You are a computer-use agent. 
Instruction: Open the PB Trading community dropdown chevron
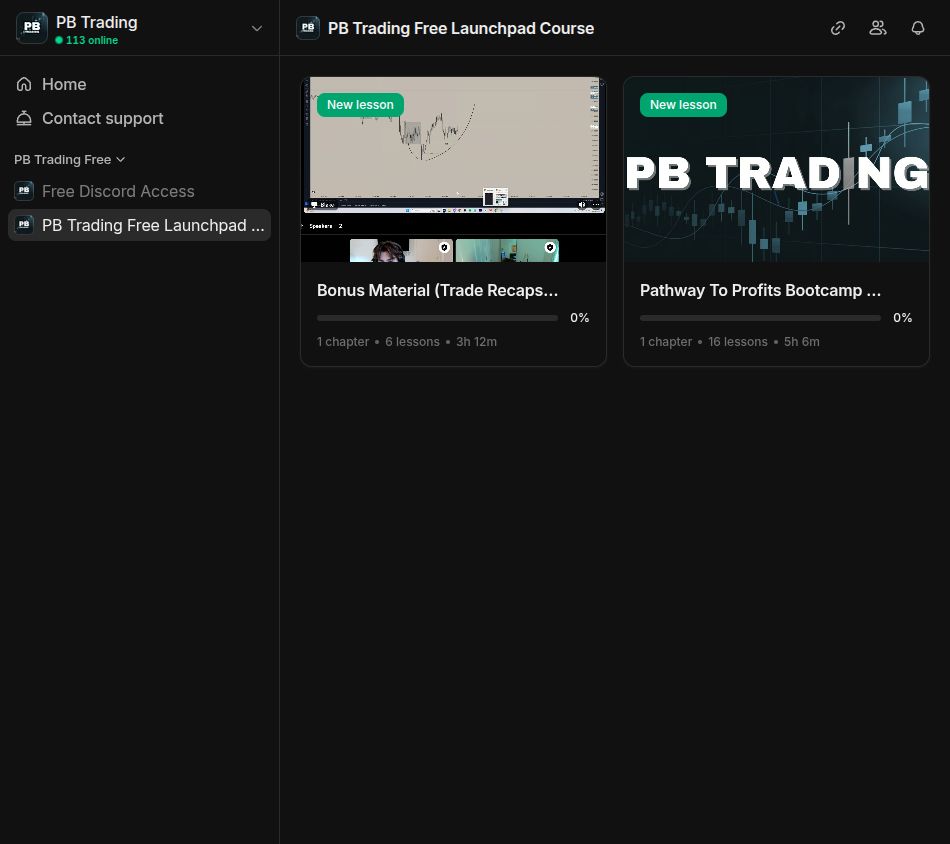[257, 28]
